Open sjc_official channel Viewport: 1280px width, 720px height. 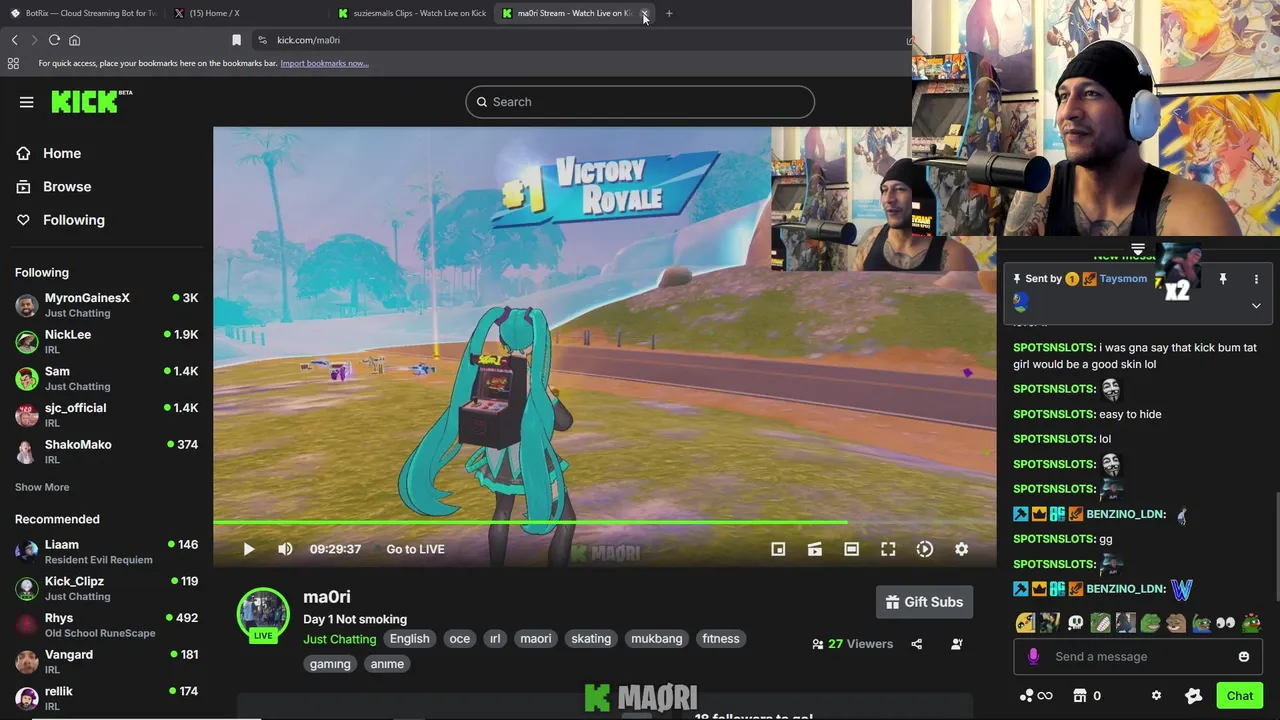(x=107, y=415)
